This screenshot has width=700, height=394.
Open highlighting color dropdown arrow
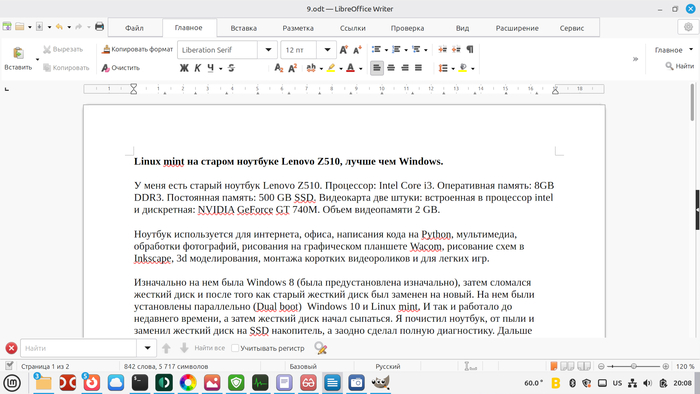(341, 68)
